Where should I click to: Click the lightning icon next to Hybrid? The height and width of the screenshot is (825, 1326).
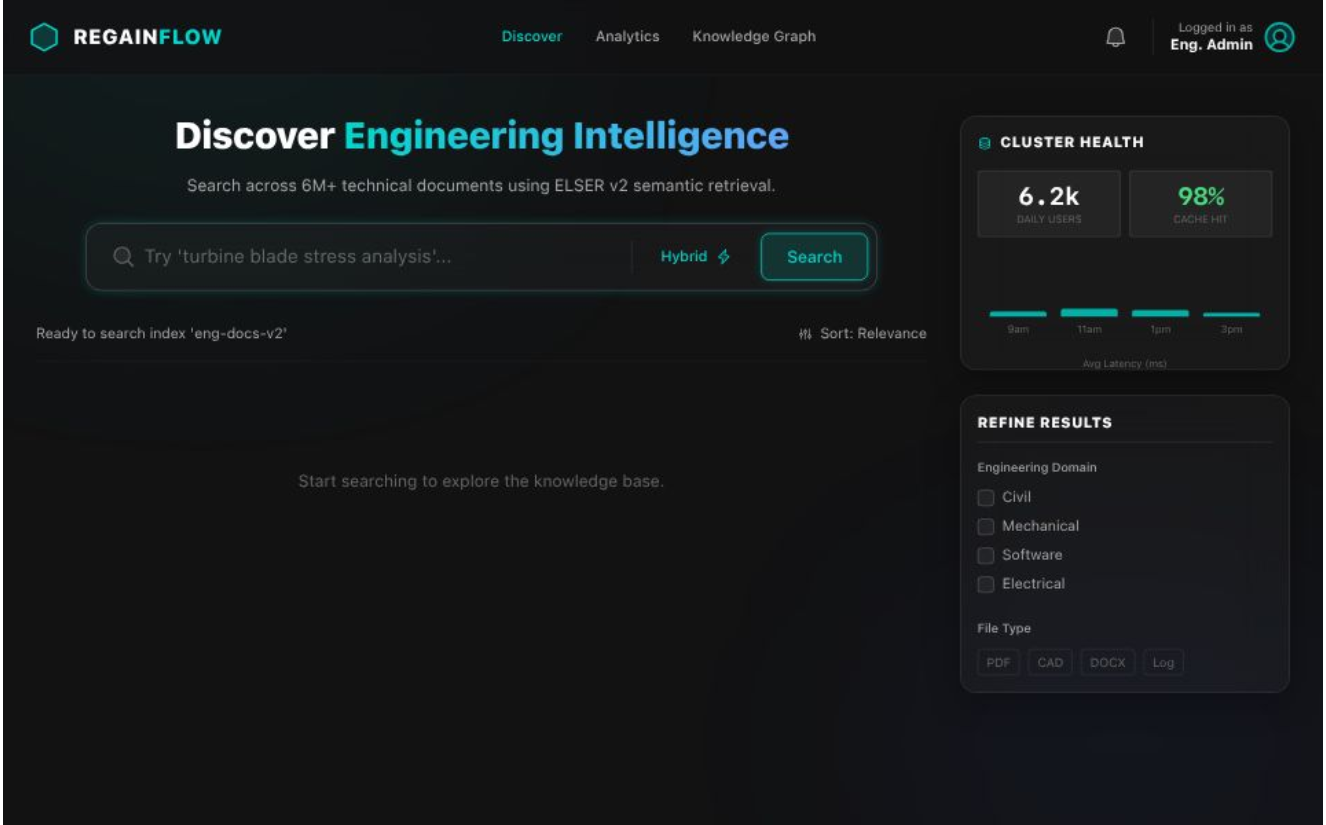[722, 256]
